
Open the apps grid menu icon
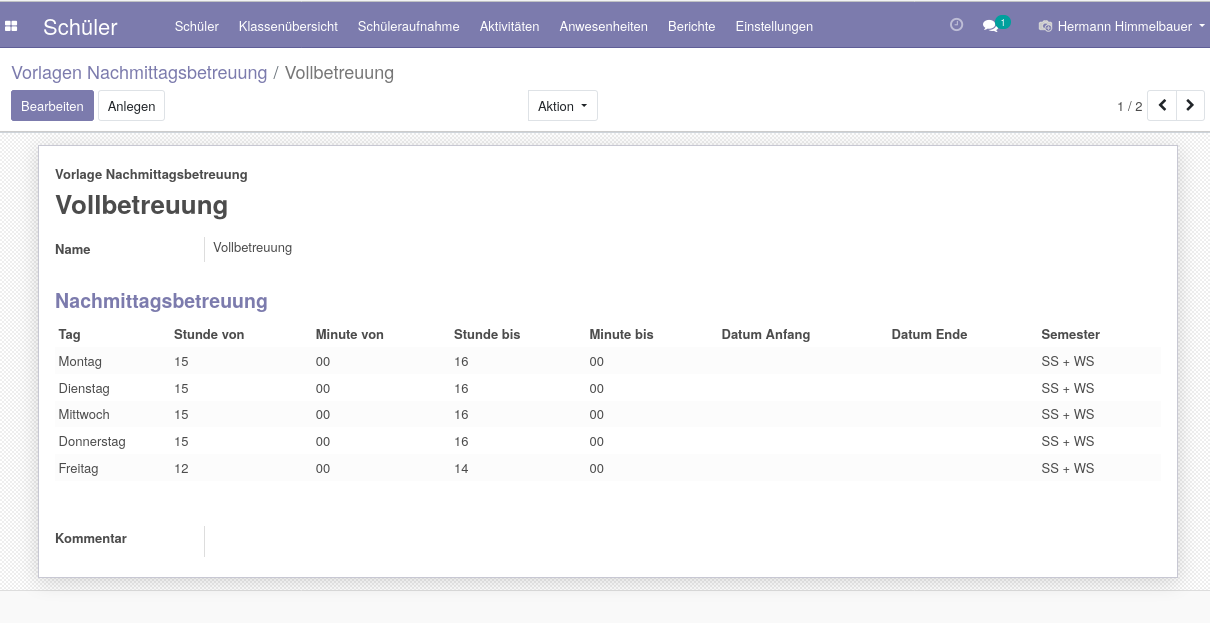[11, 26]
